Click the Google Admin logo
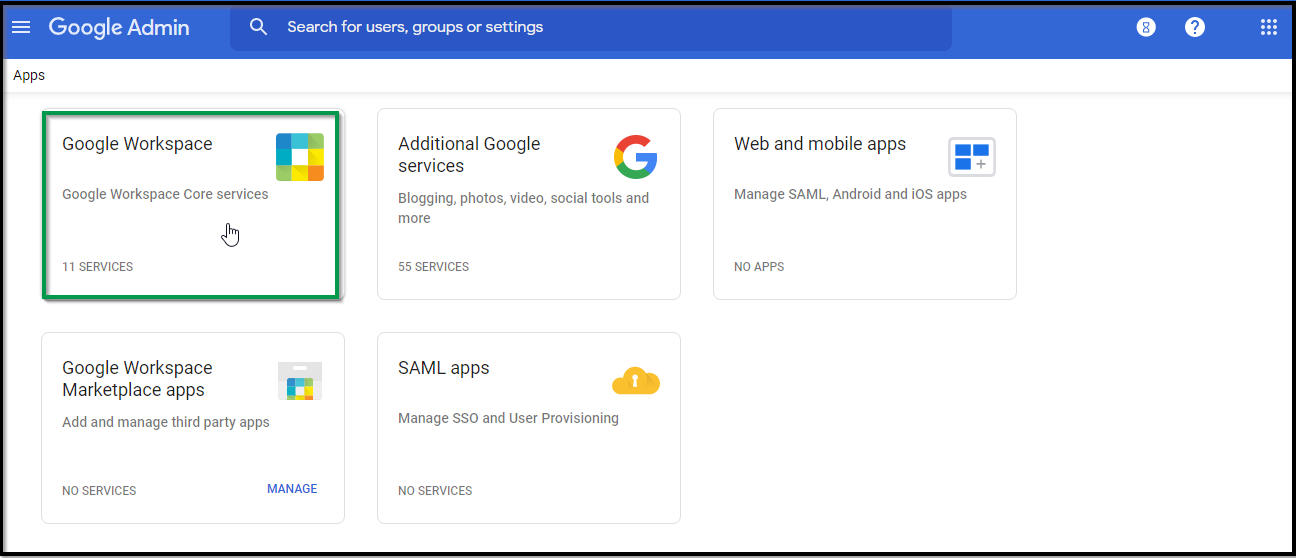The height and width of the screenshot is (558, 1296). click(119, 28)
